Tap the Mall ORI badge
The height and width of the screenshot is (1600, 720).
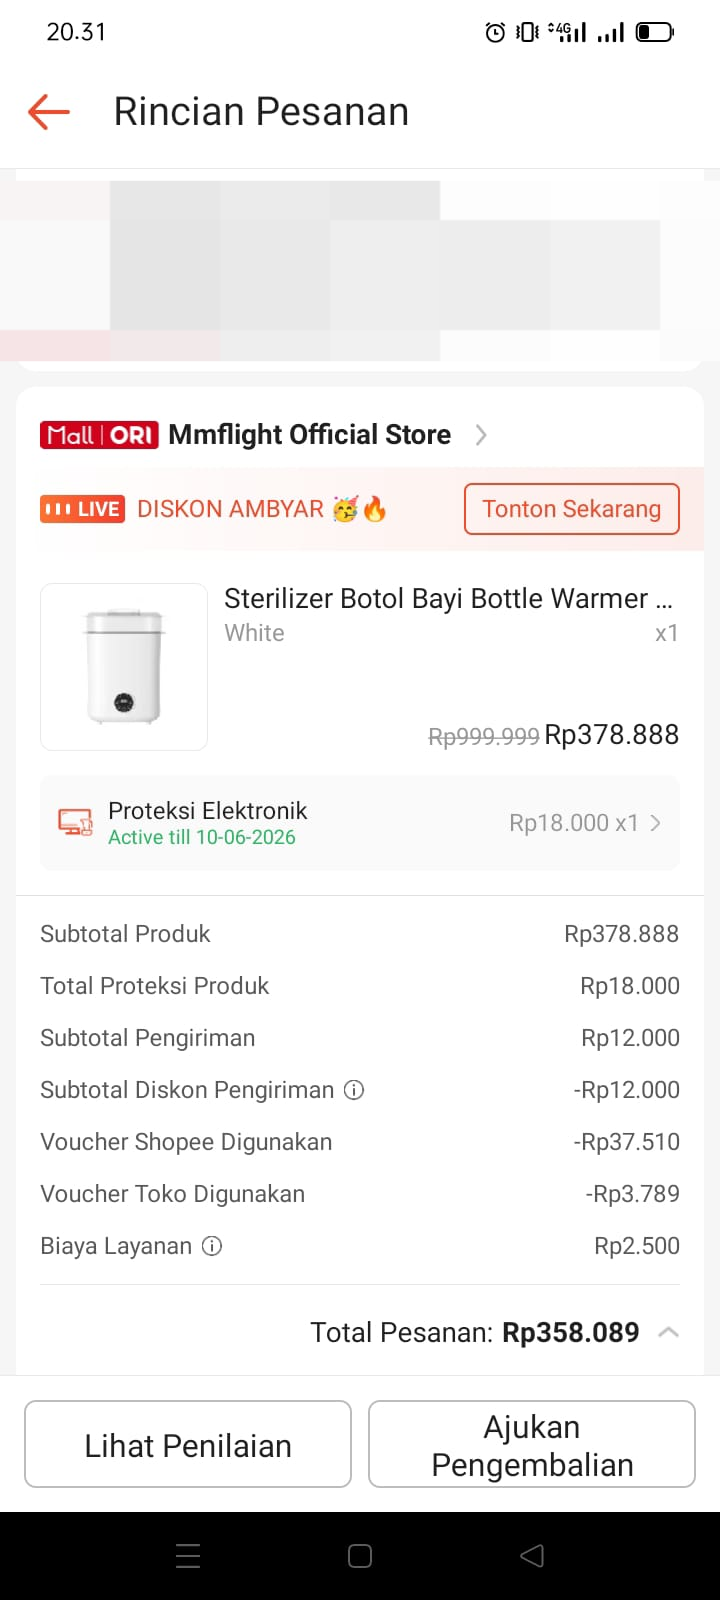point(99,435)
